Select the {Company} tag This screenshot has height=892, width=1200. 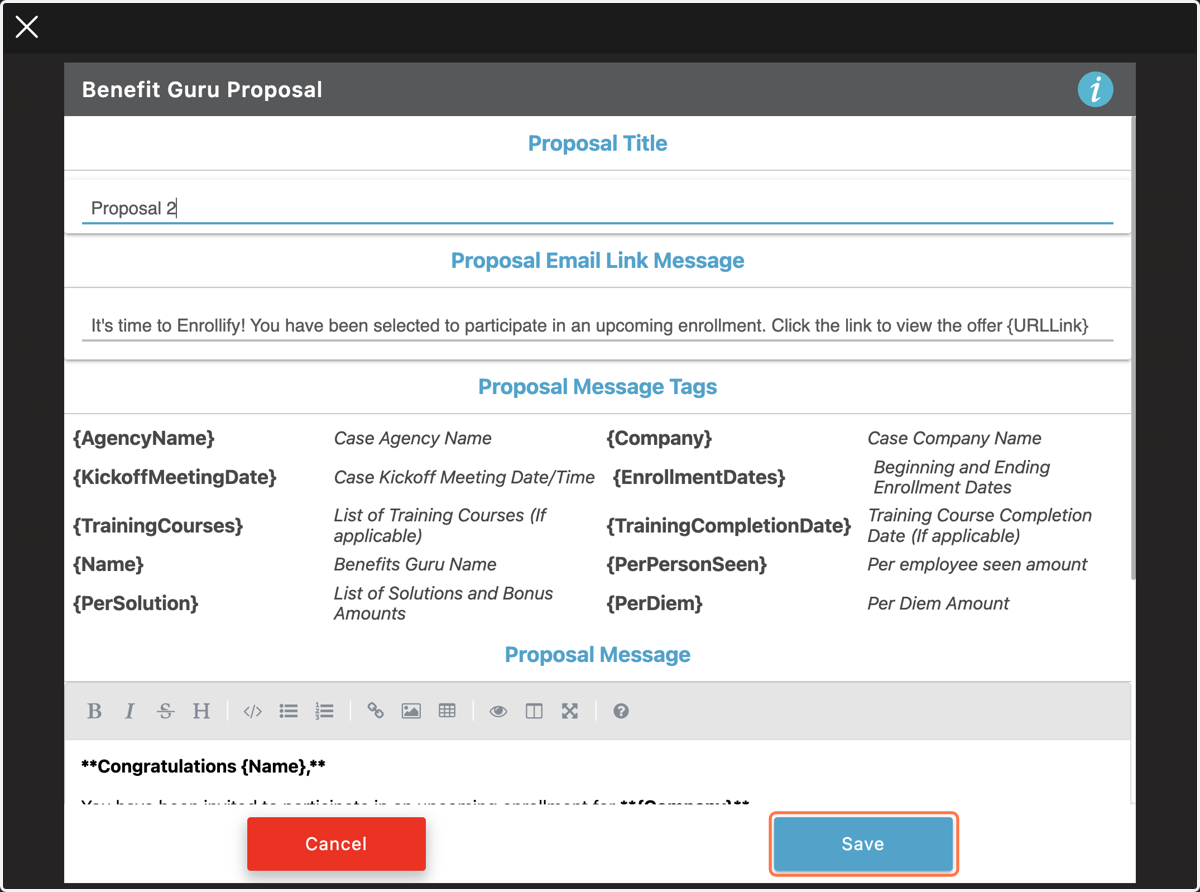(x=659, y=438)
